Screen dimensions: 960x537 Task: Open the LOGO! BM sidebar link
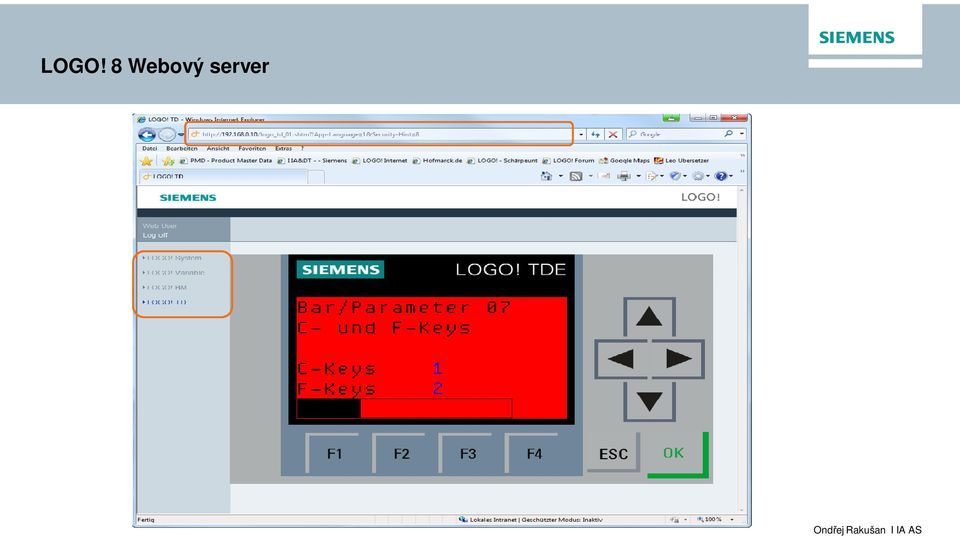tap(165, 287)
